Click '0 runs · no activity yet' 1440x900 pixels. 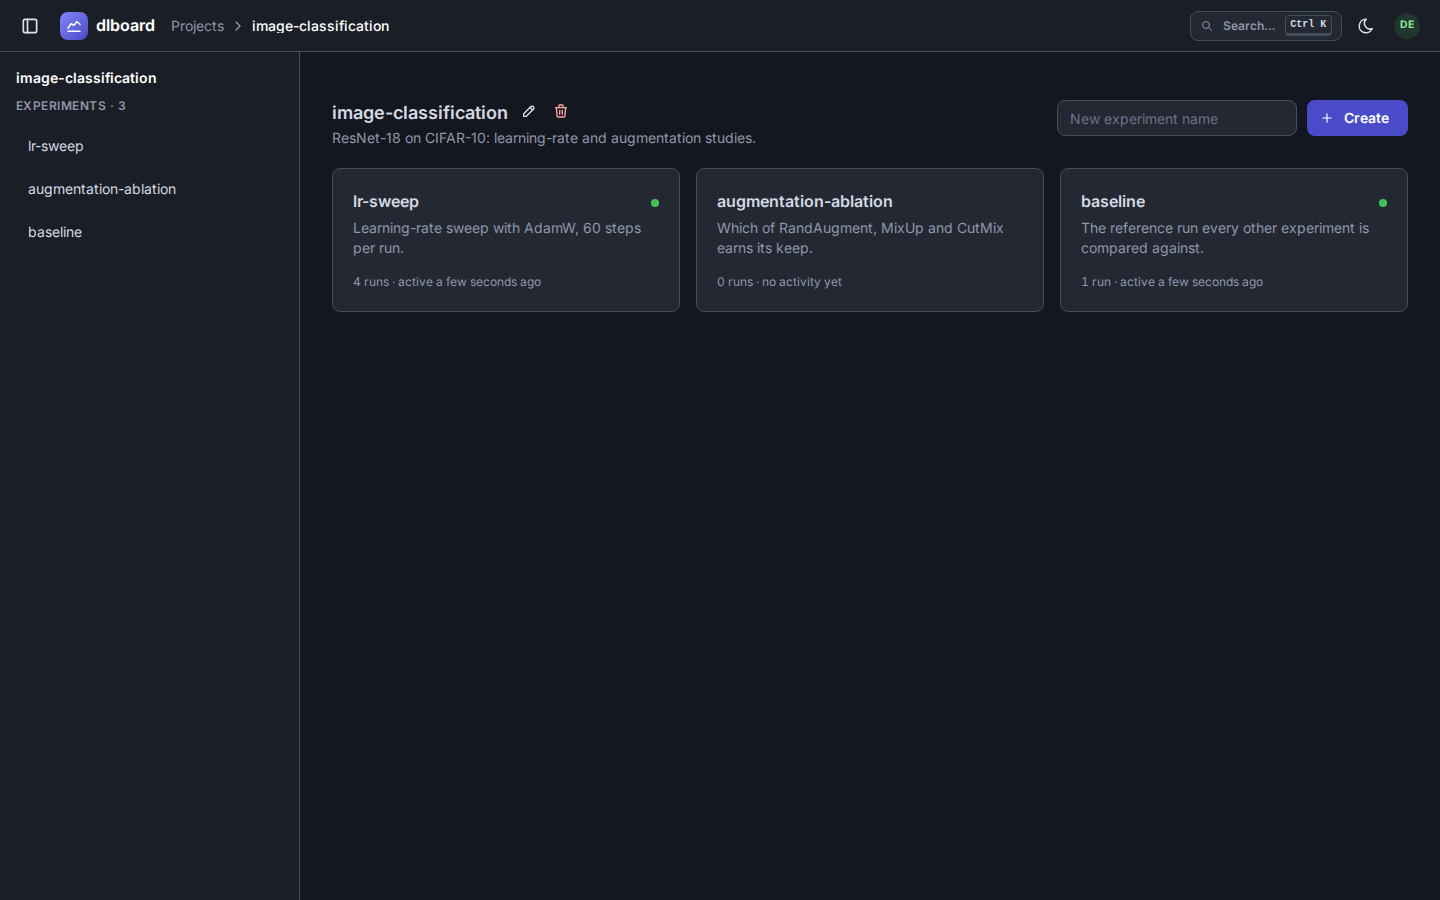779,282
